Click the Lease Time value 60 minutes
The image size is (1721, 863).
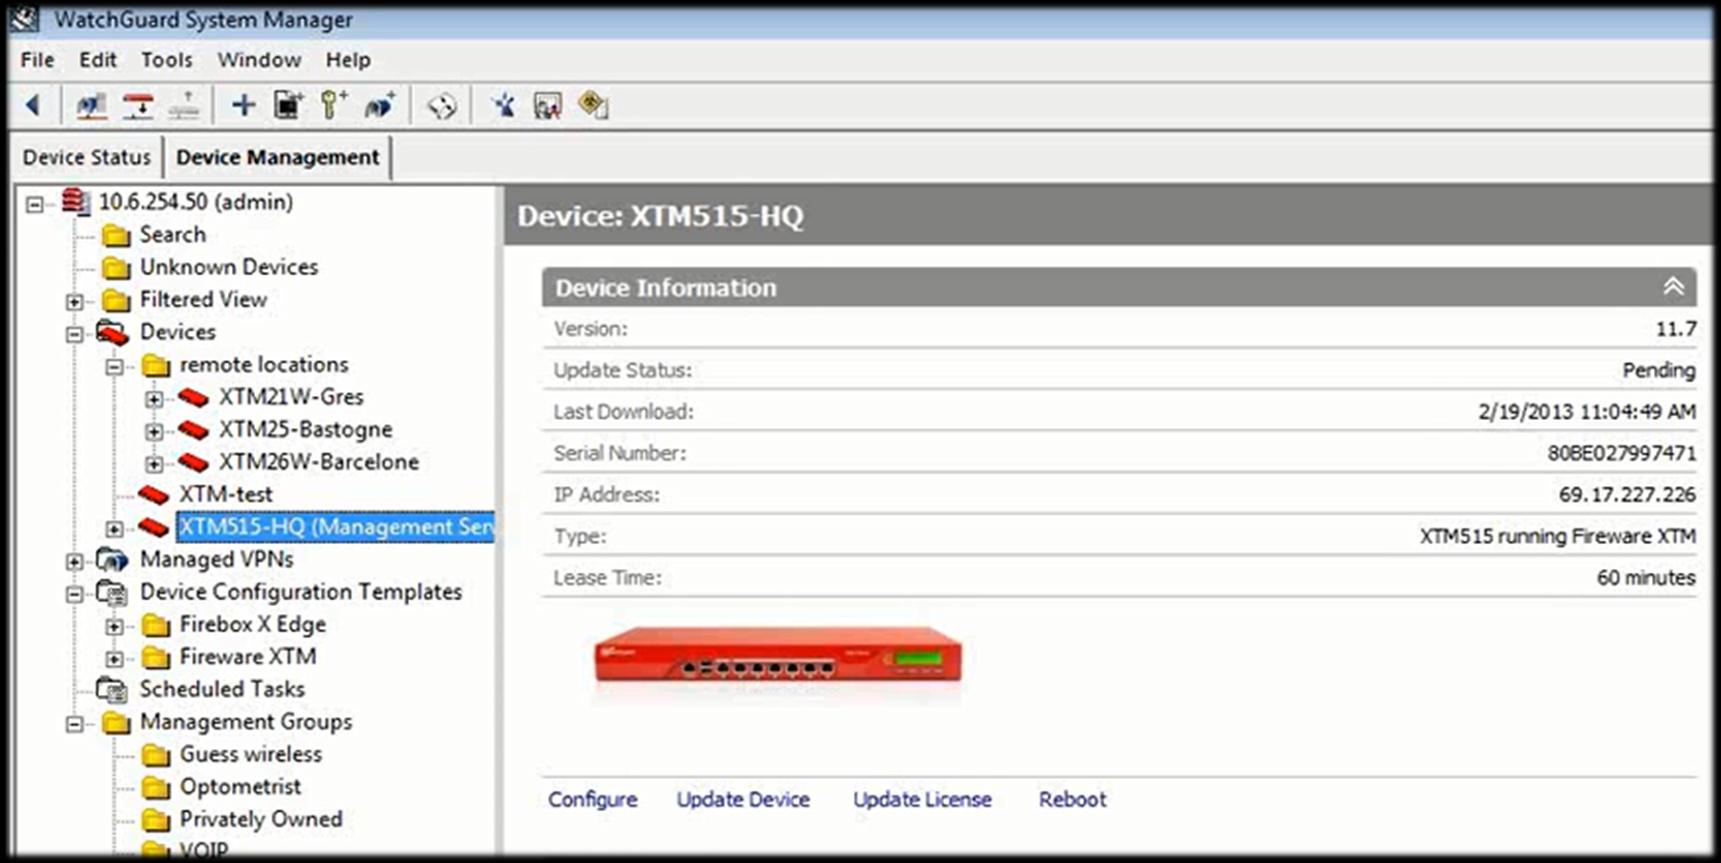pos(1646,578)
